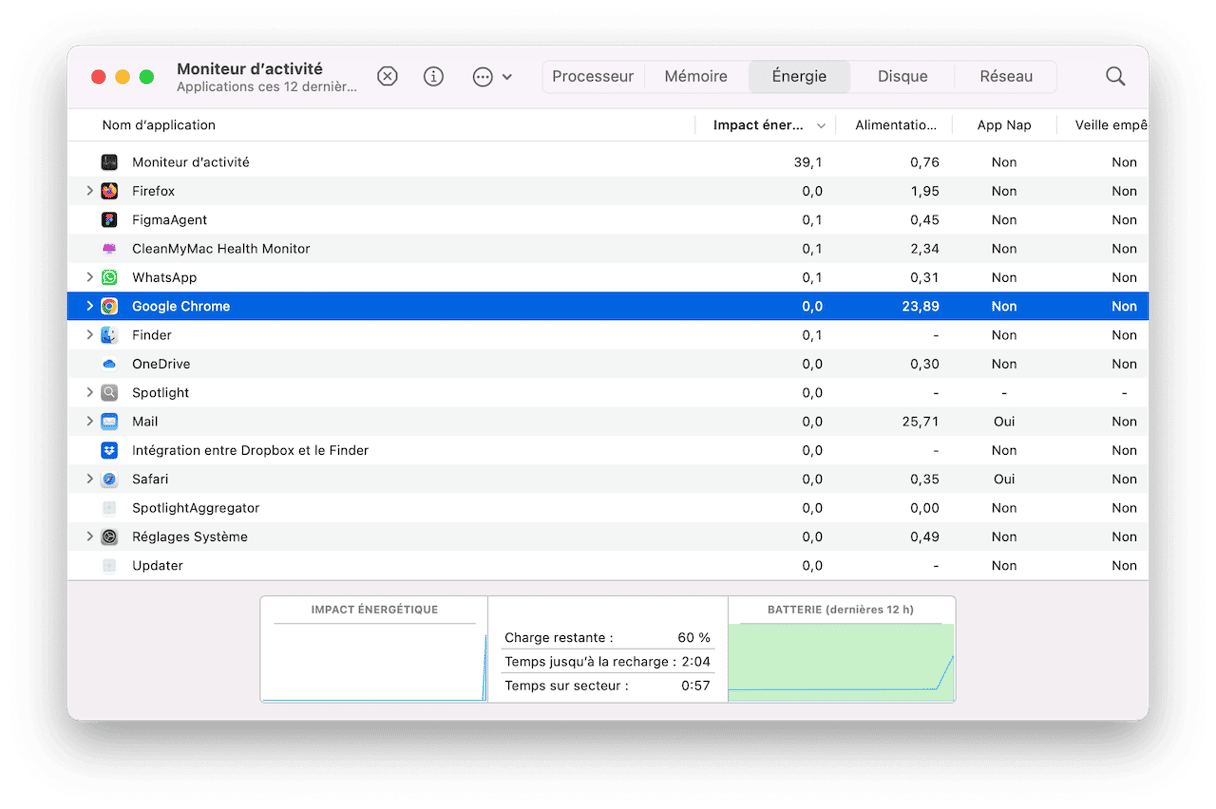Image resolution: width=1216 pixels, height=809 pixels.
Task: Select the SpotlightAggregator process name
Action: [196, 508]
